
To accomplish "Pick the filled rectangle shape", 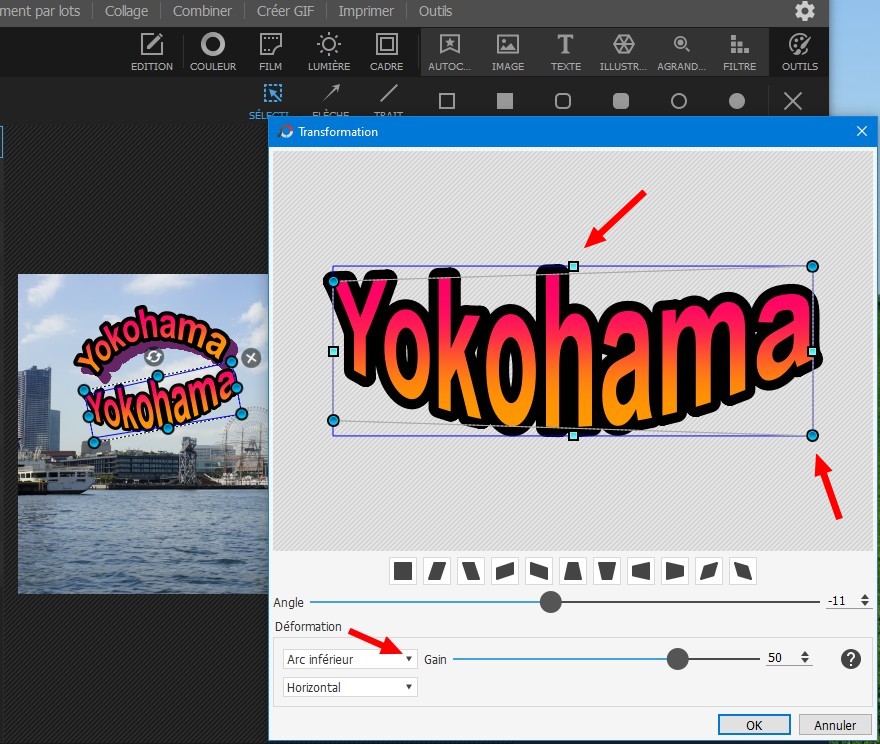I will click(505, 101).
